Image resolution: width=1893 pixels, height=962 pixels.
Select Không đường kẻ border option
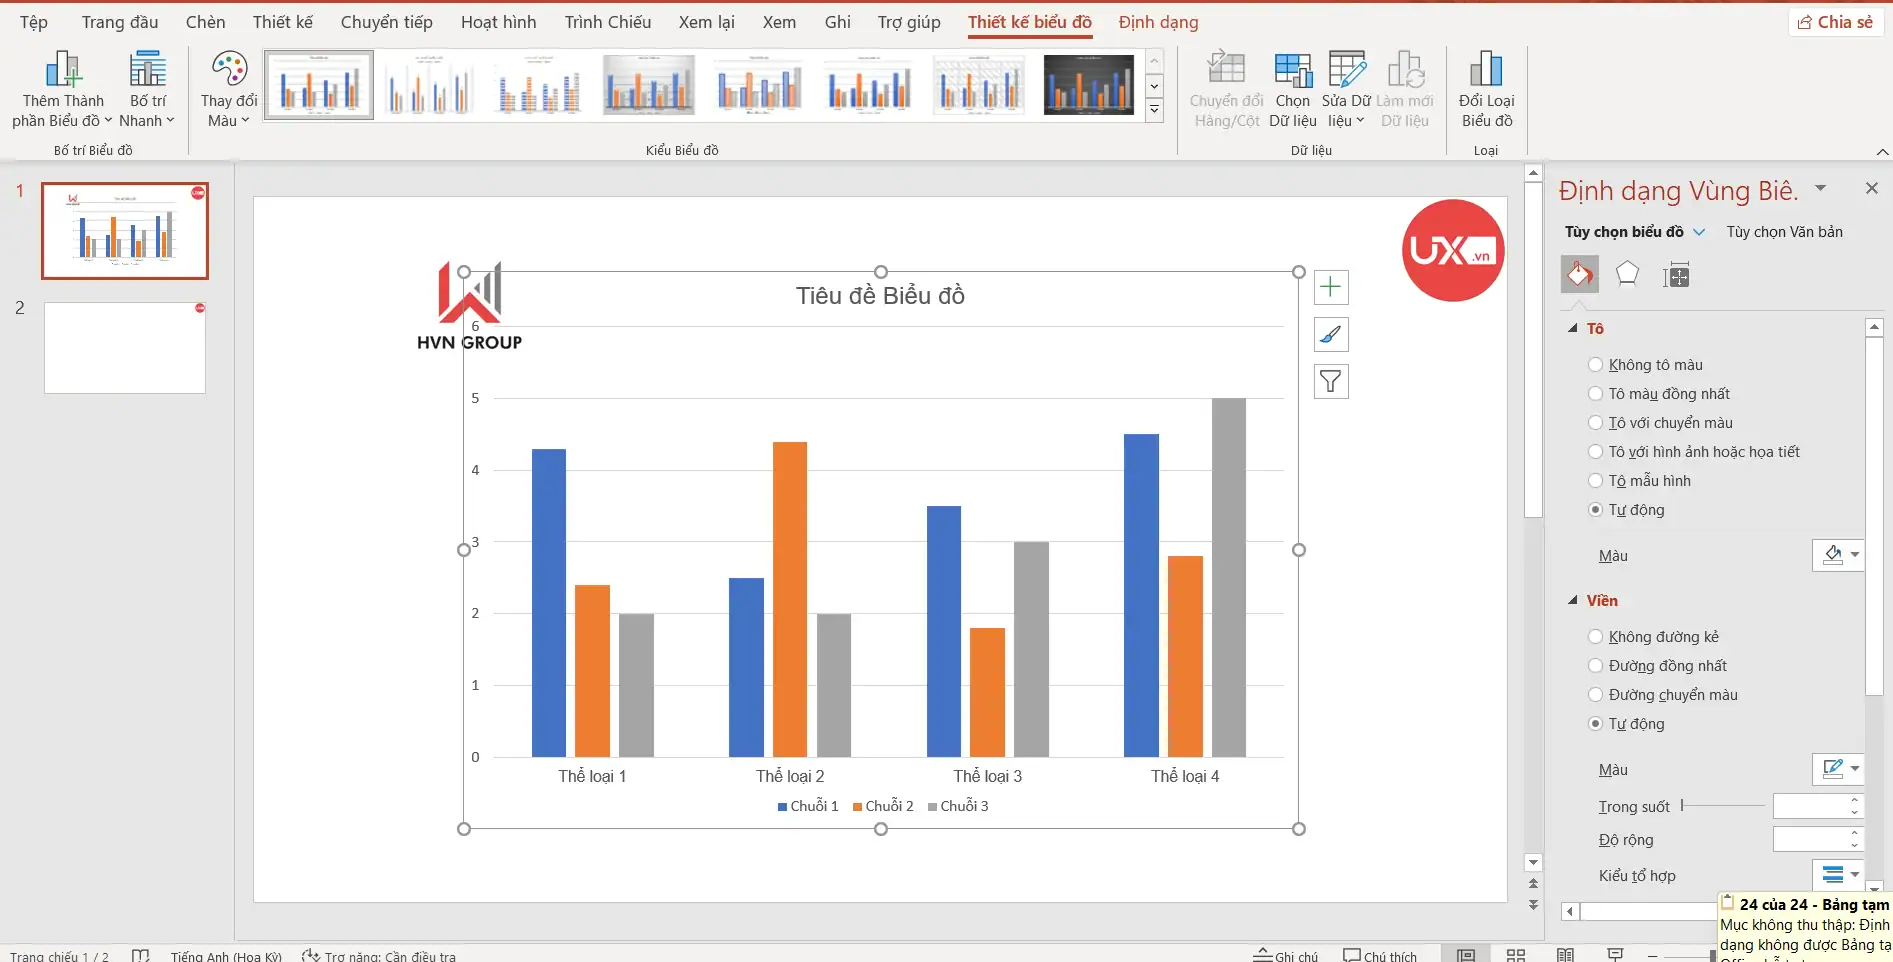1596,637
